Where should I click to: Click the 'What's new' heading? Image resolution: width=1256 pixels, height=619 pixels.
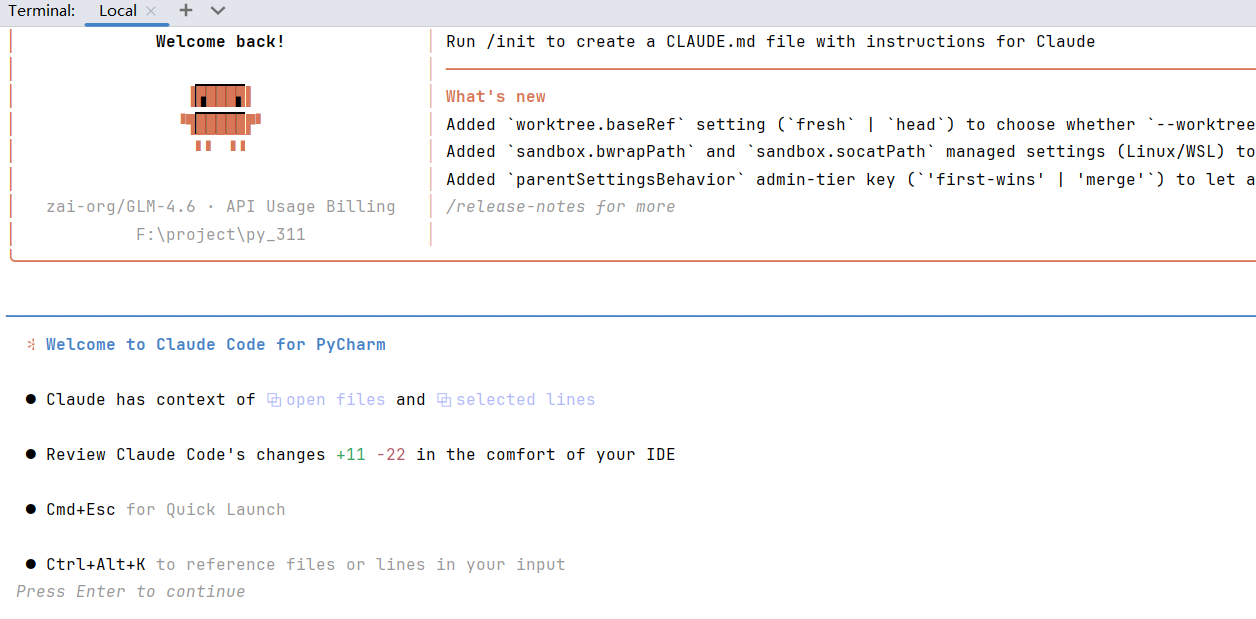[x=496, y=97]
